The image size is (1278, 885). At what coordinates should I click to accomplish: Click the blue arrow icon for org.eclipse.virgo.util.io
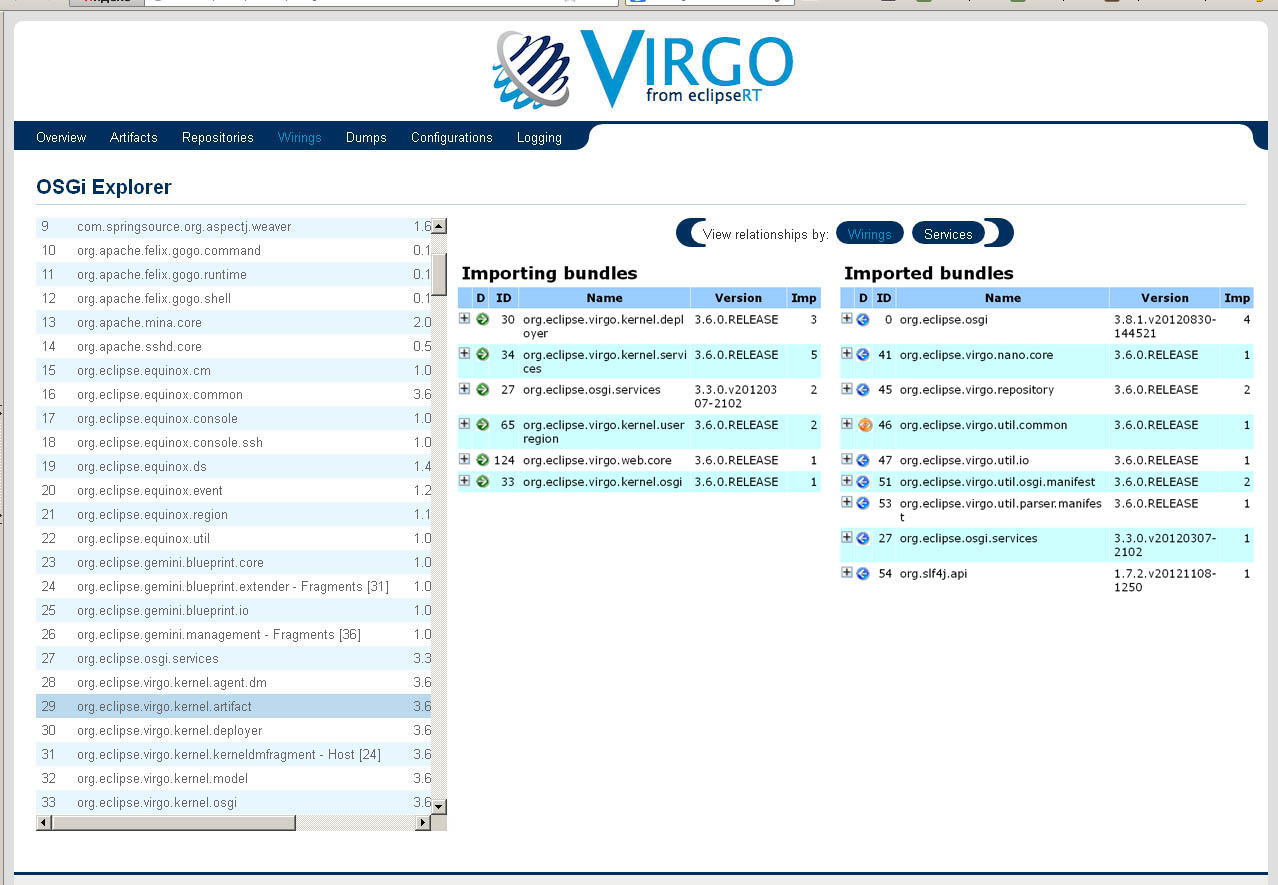pos(863,460)
